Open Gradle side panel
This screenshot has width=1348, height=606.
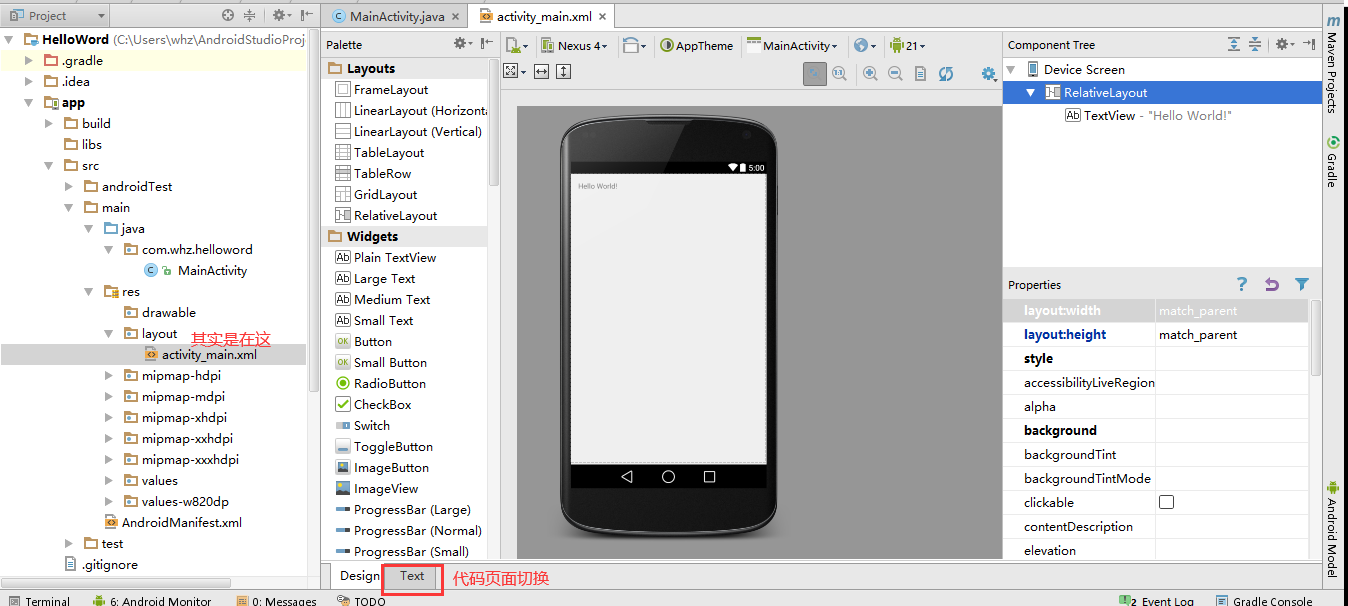[1333, 161]
